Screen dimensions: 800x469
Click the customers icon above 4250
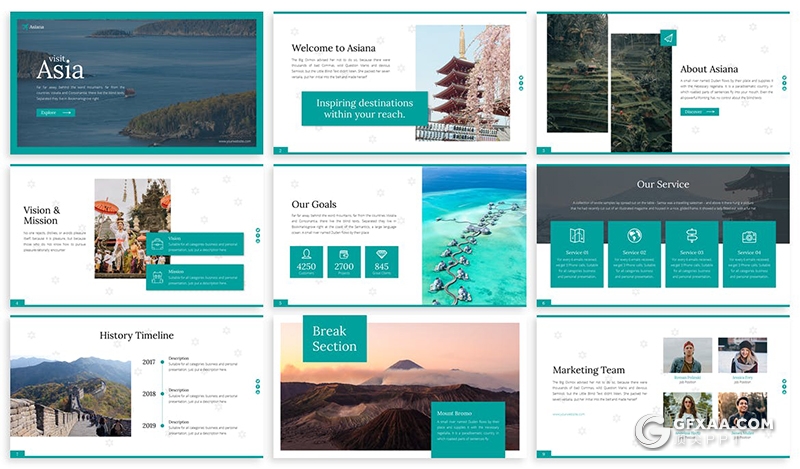307,254
